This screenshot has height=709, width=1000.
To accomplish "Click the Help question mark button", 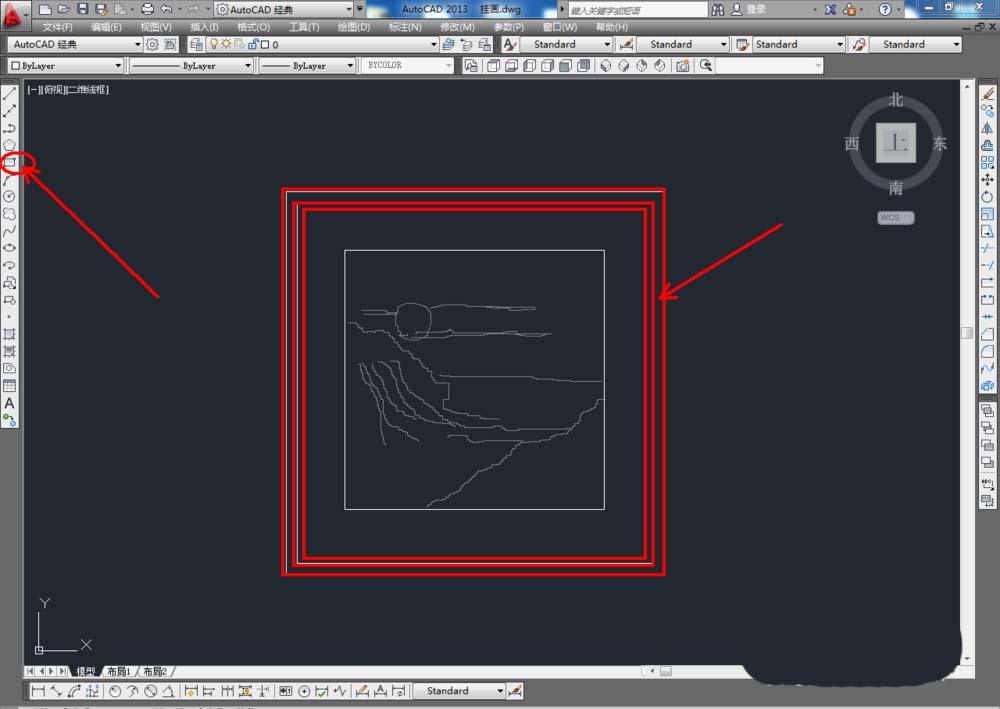I will click(885, 9).
